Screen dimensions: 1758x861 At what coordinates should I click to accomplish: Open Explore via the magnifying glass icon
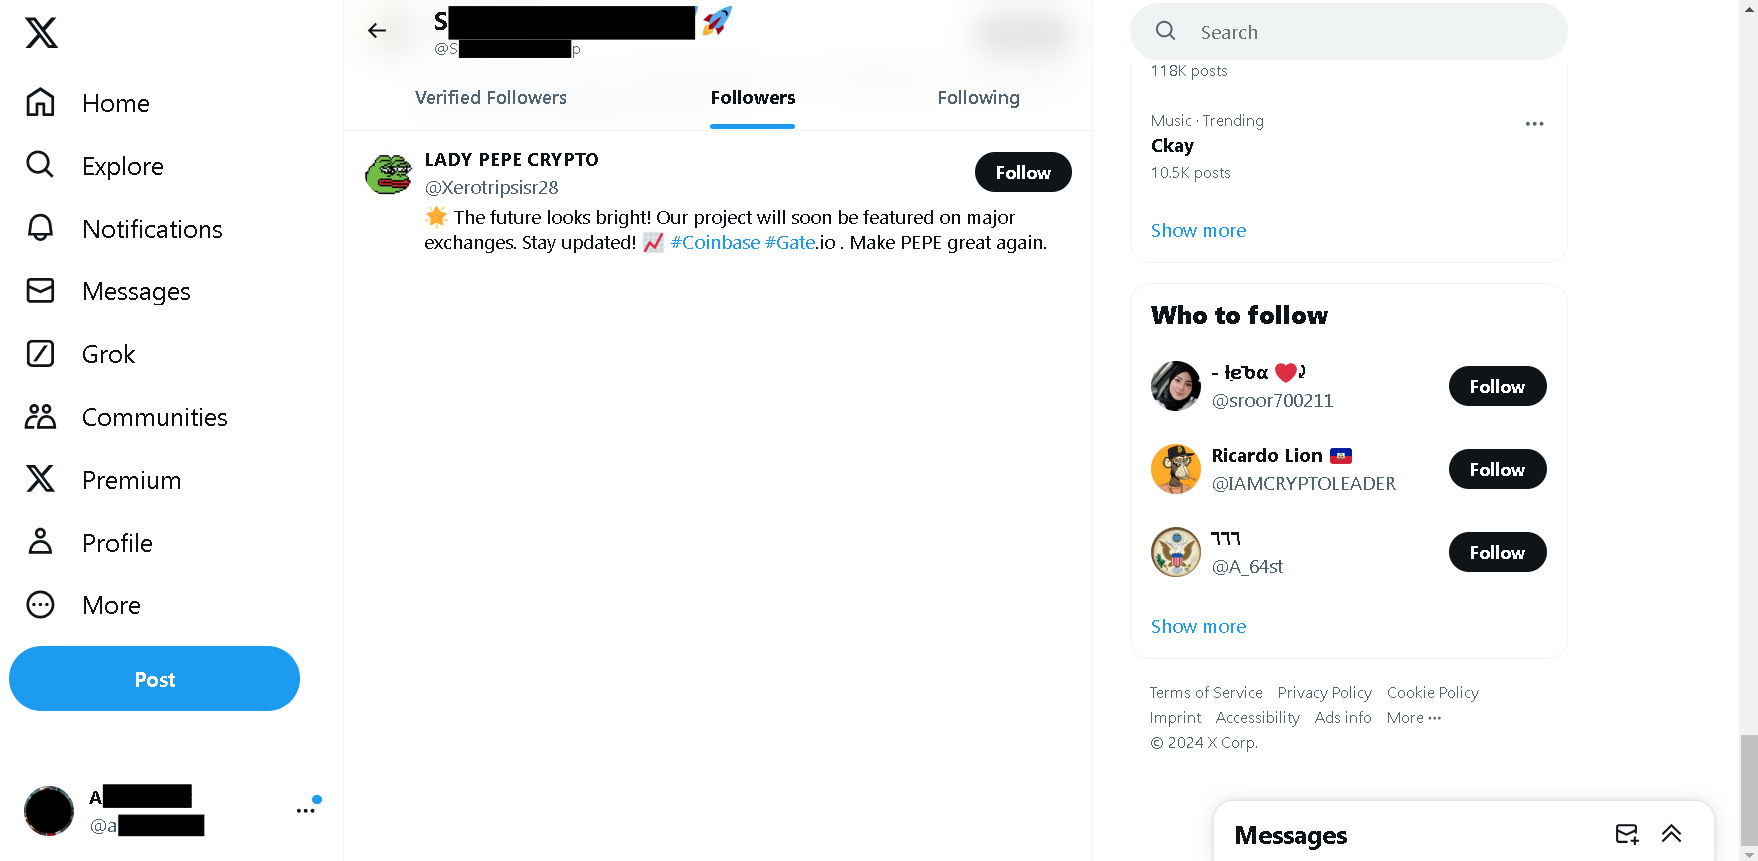click(x=40, y=165)
